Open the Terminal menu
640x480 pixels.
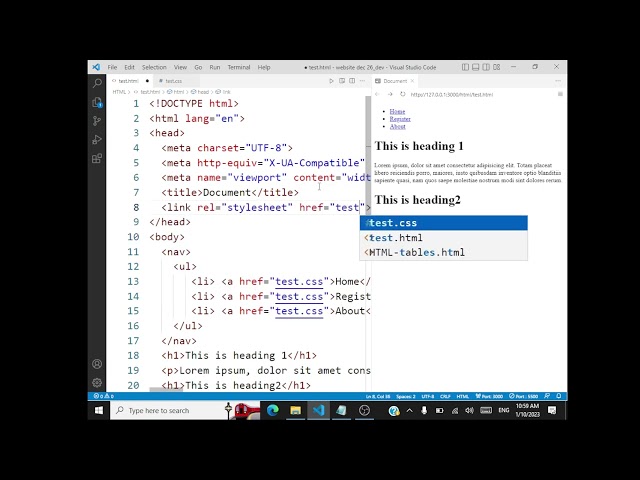coord(239,67)
